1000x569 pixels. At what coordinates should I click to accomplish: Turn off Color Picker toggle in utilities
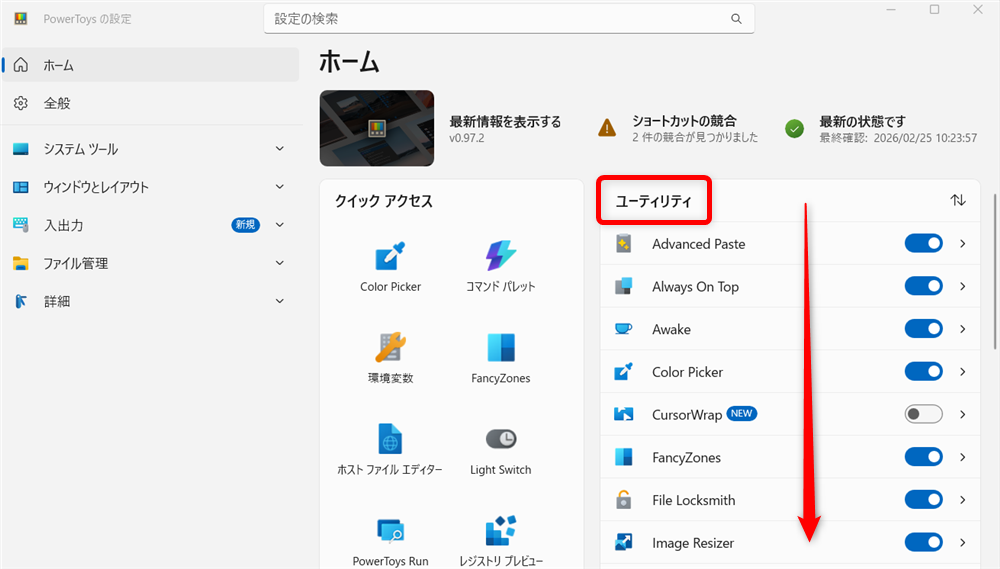click(923, 372)
